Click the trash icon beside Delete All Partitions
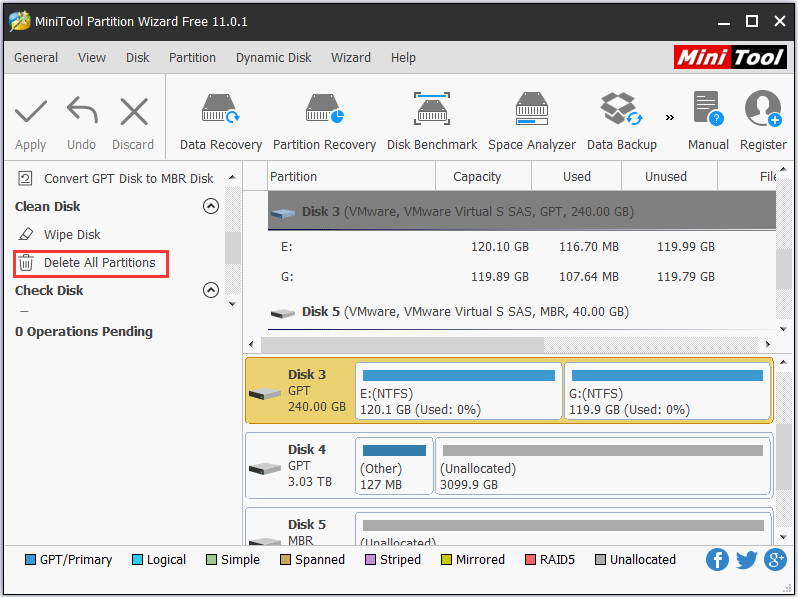 pos(26,263)
